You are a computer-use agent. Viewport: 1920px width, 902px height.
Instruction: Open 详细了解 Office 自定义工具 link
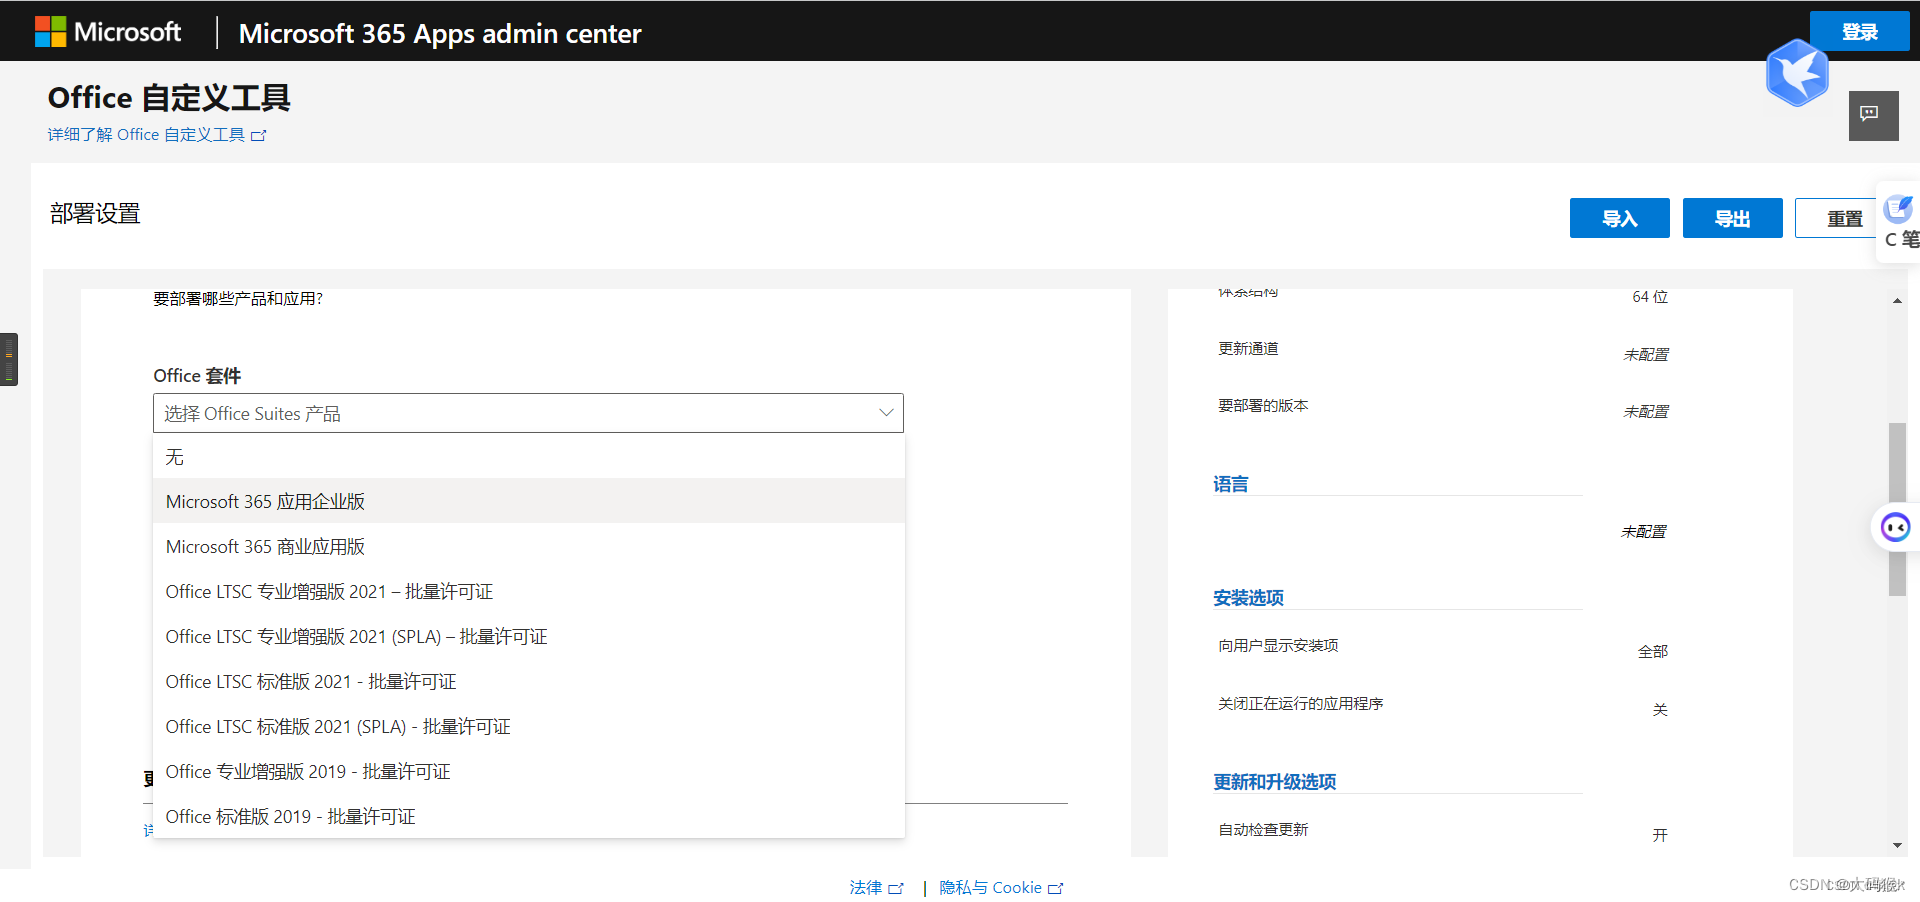157,135
